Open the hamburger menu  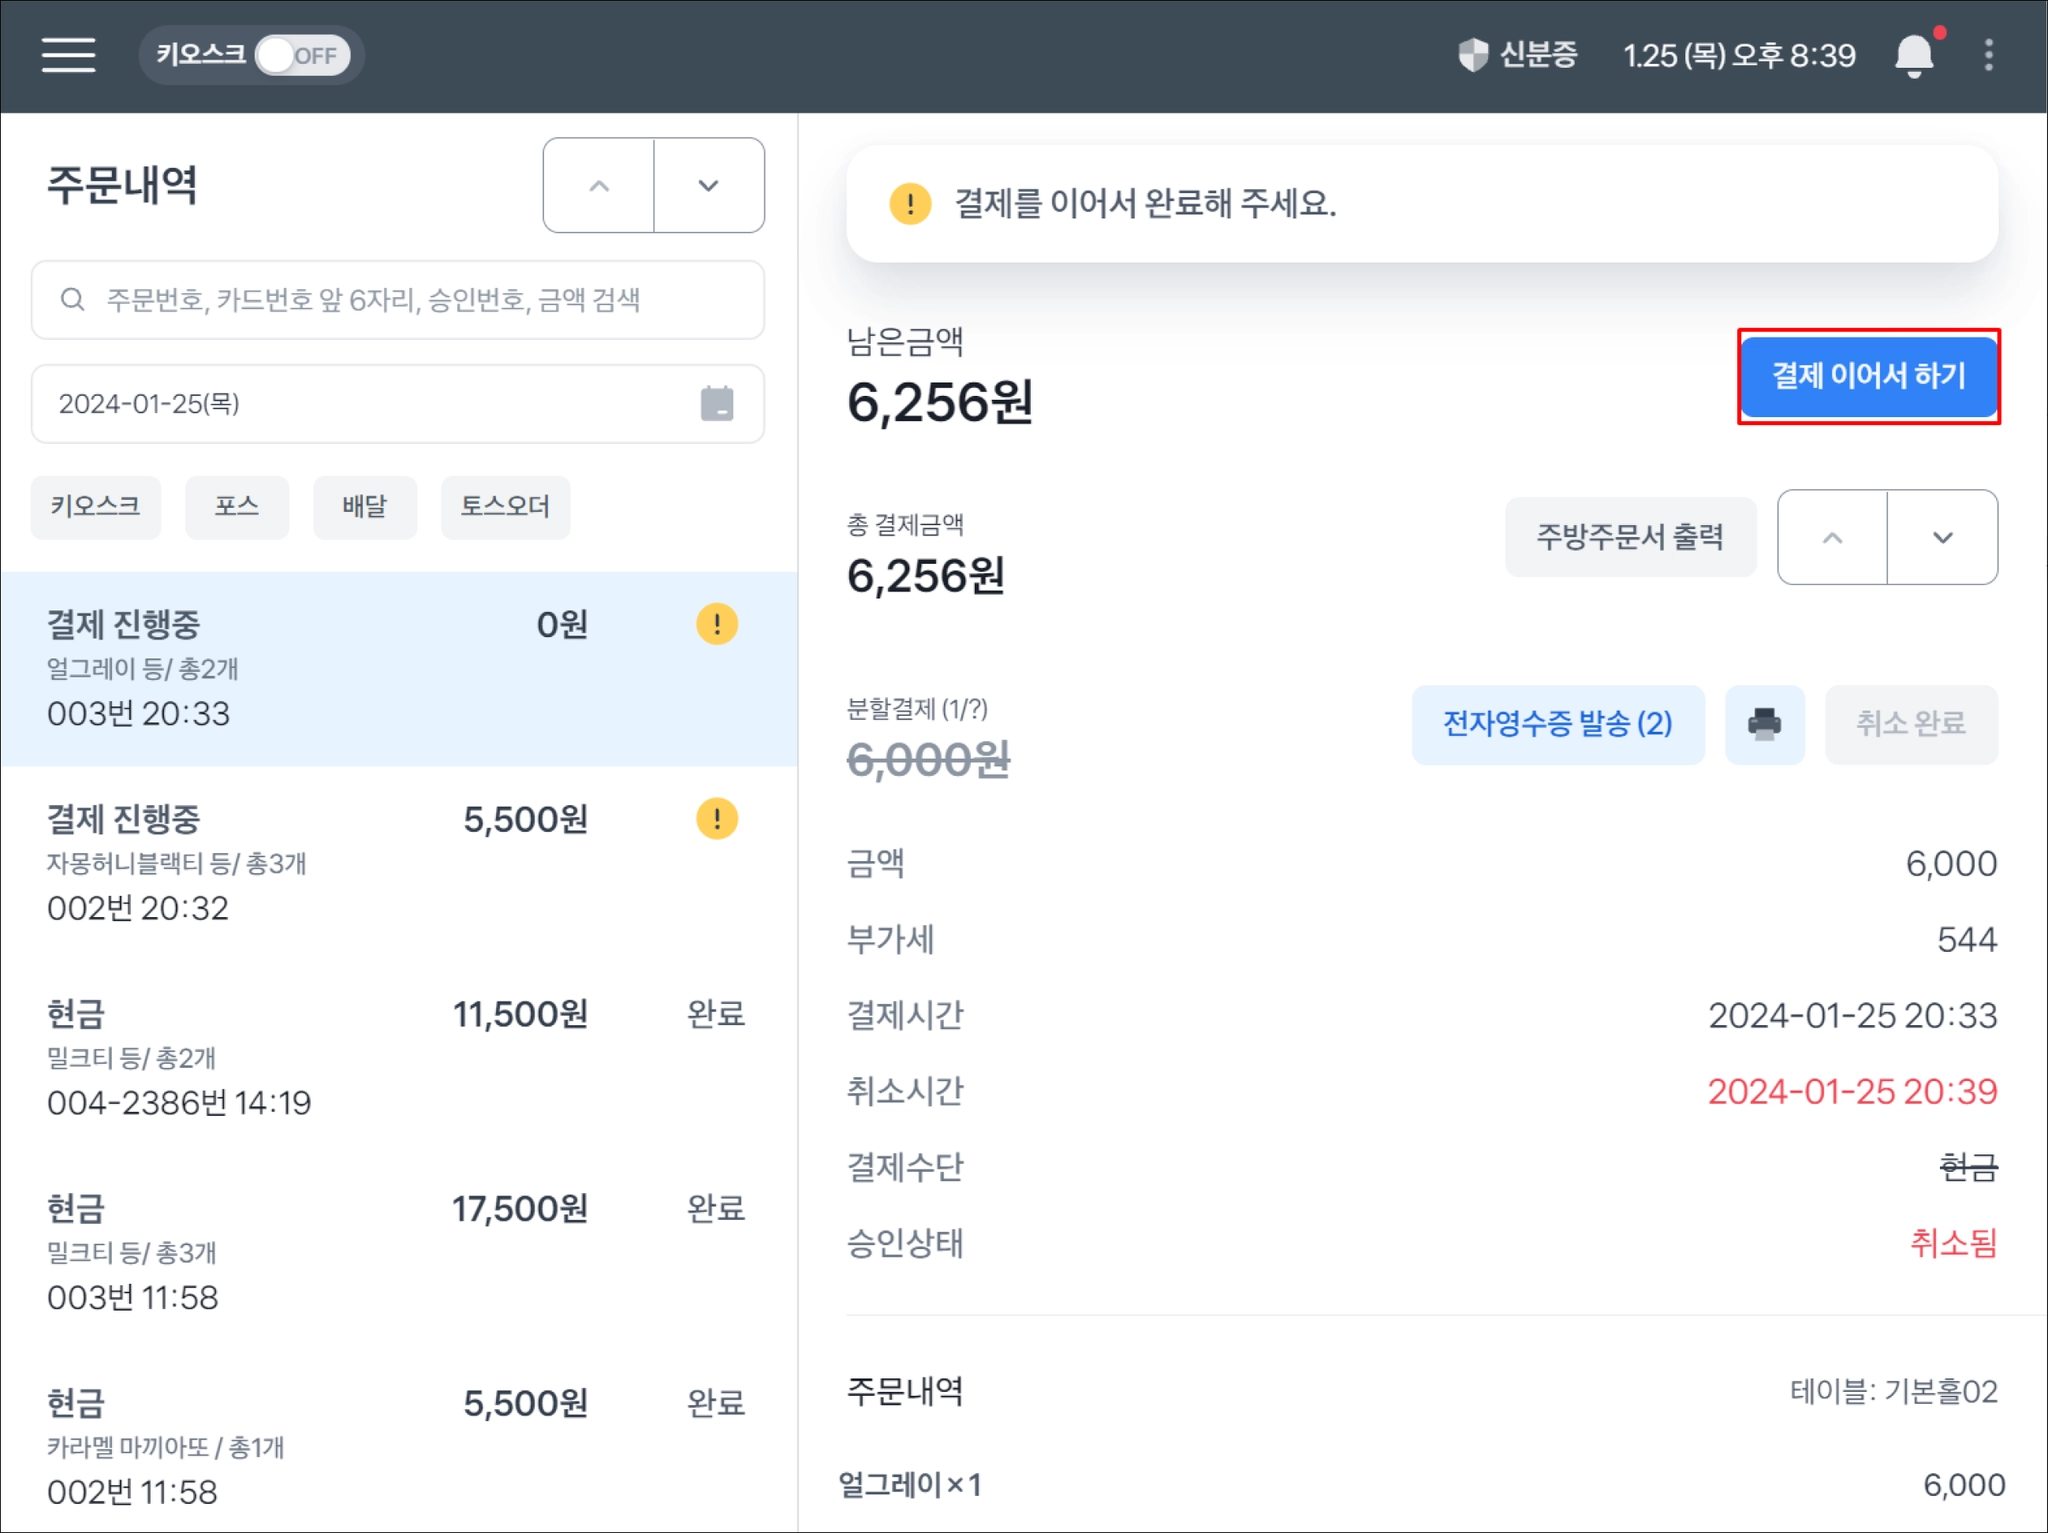pos(68,55)
